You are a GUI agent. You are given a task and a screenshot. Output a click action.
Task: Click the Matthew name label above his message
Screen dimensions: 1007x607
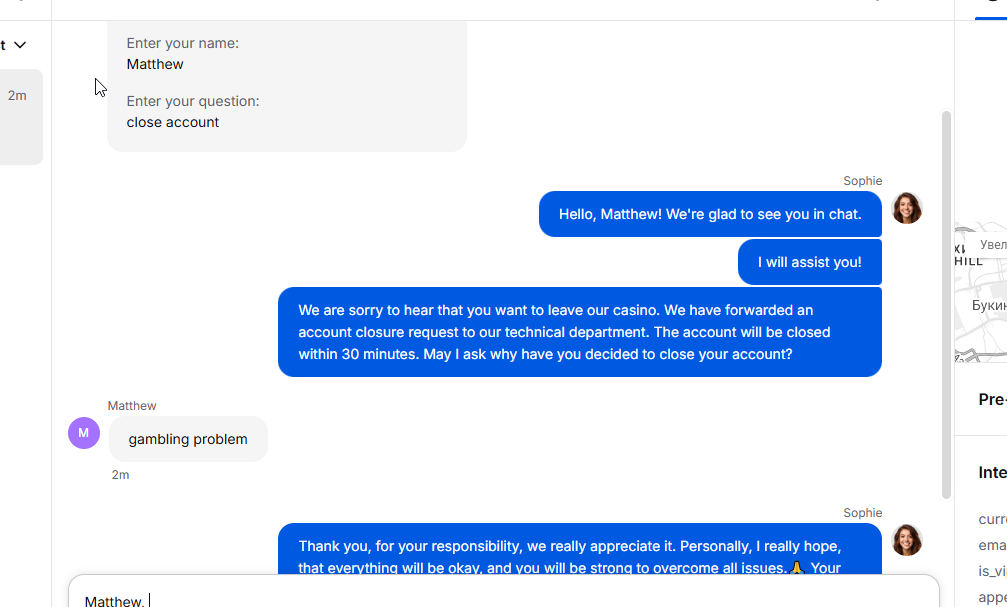[x=132, y=406]
